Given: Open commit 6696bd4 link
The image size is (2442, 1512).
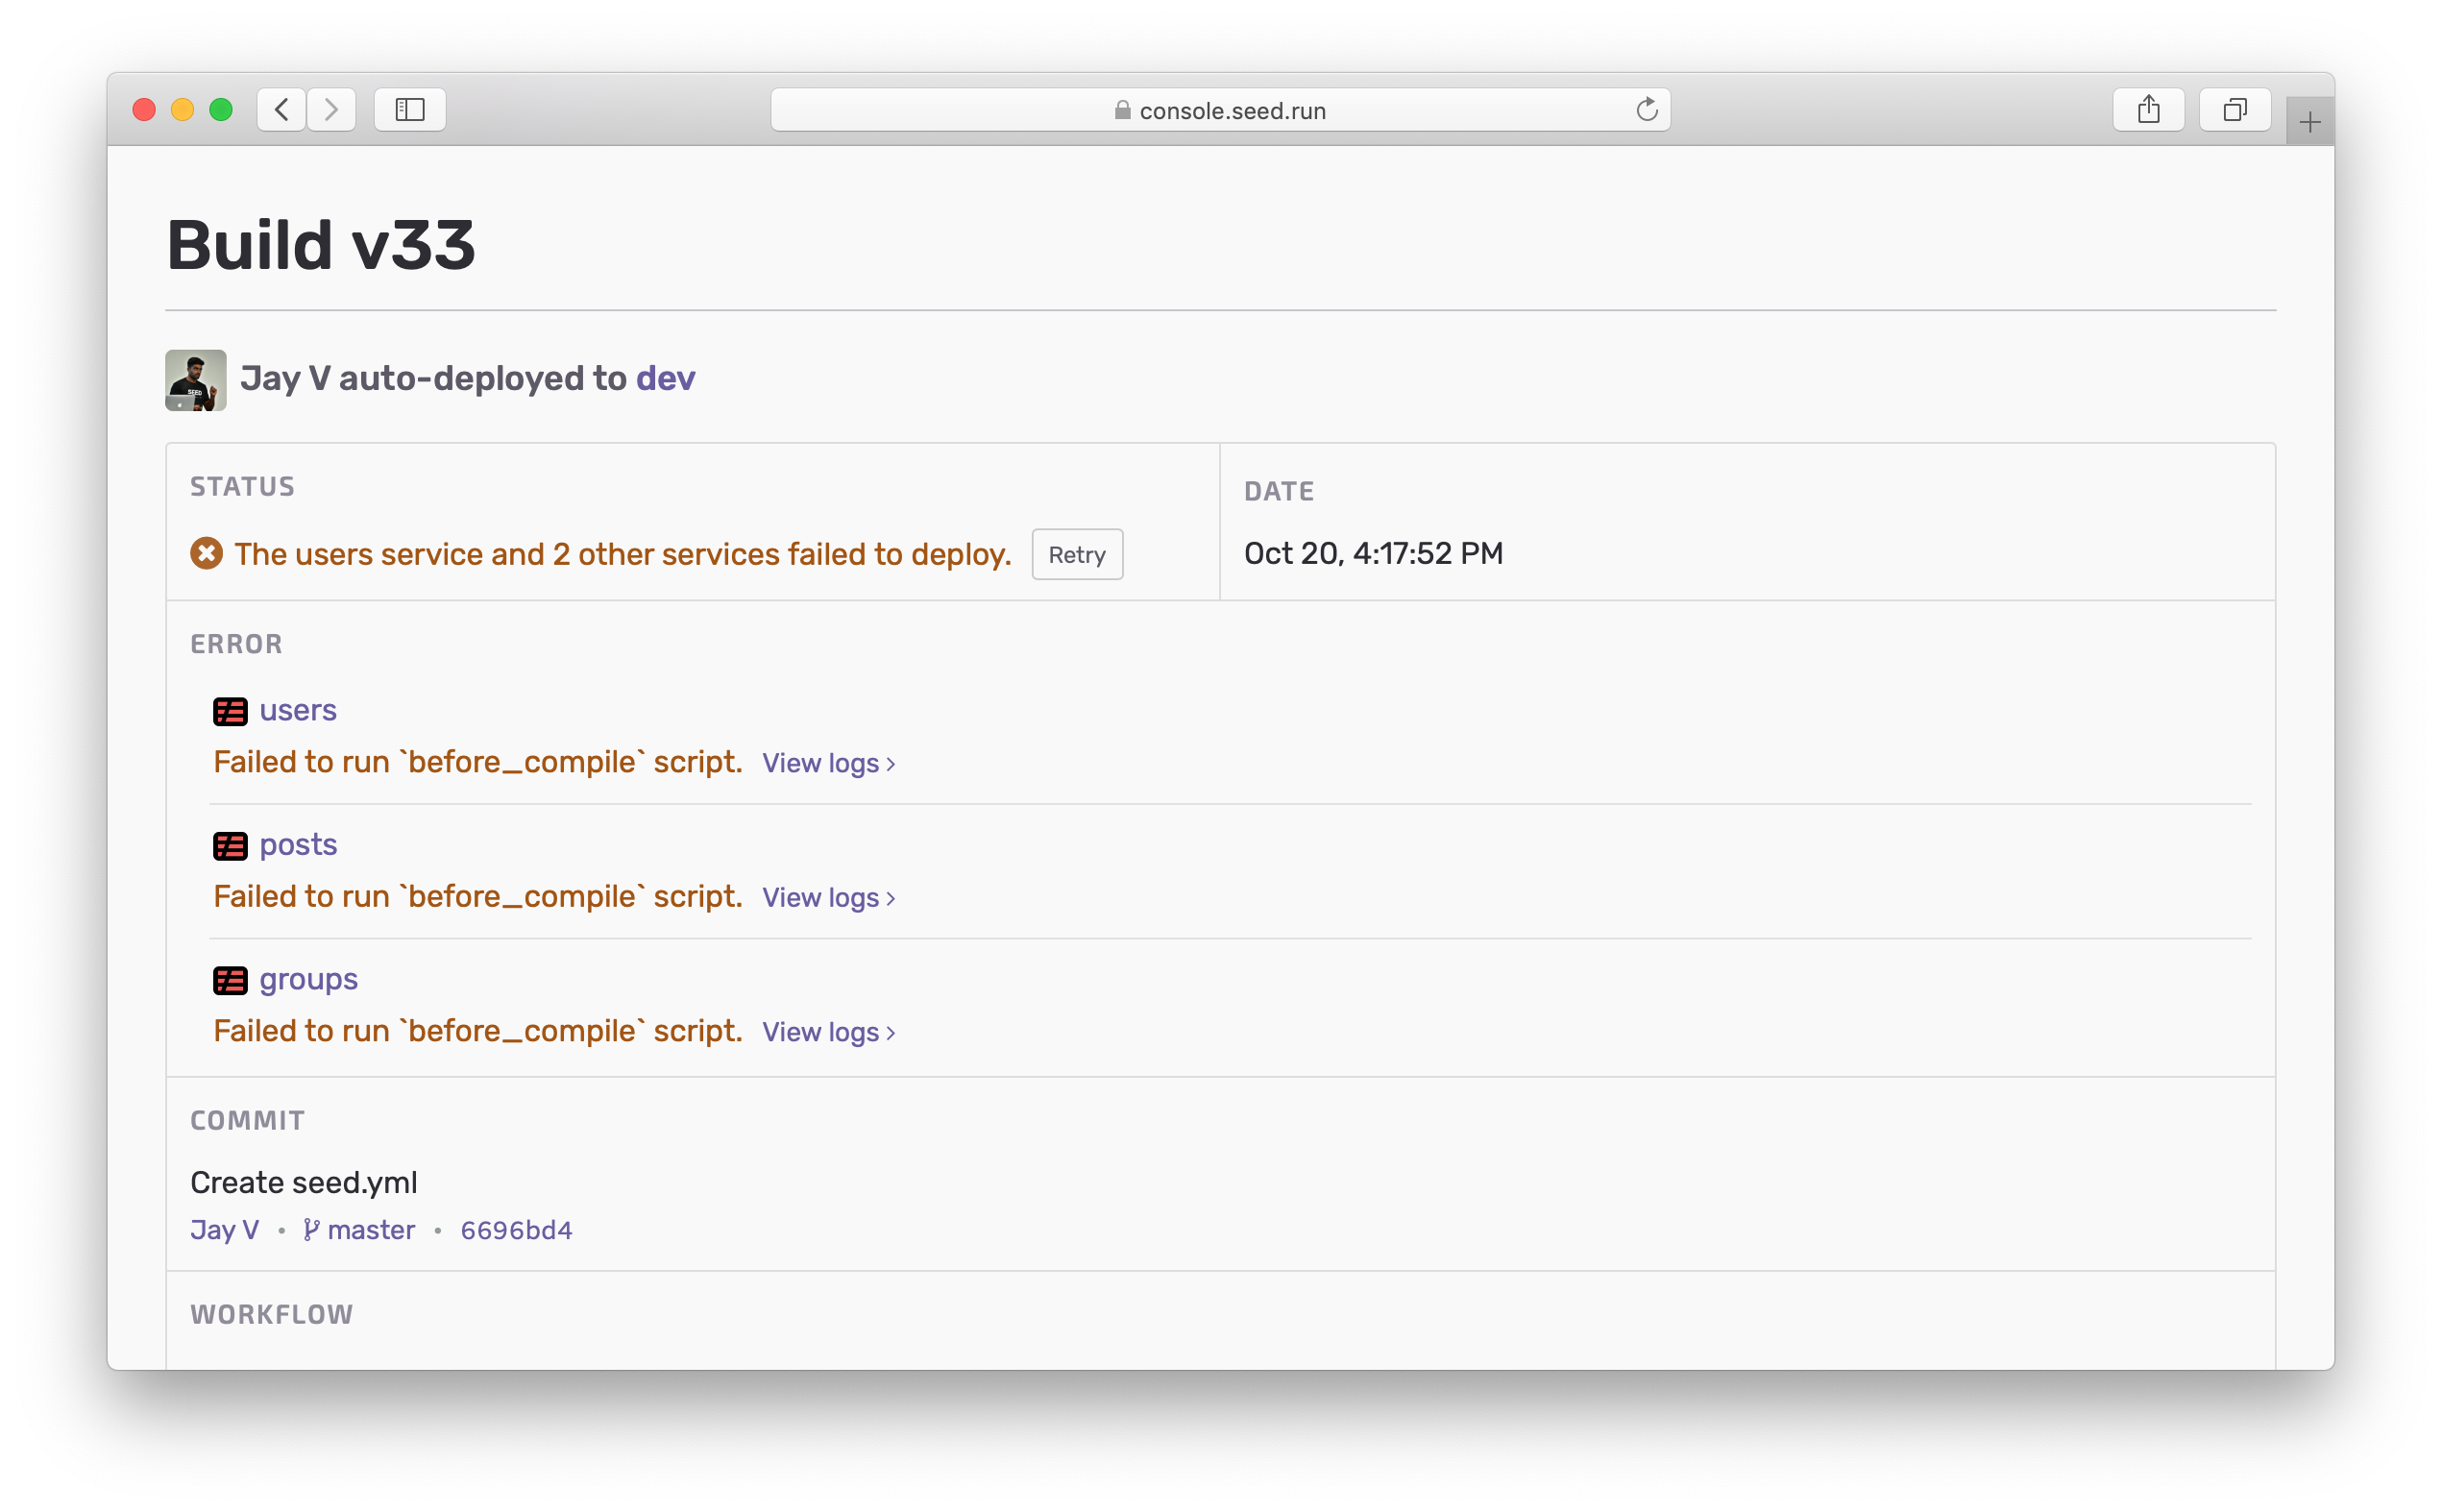Looking at the screenshot, I should [x=516, y=1230].
